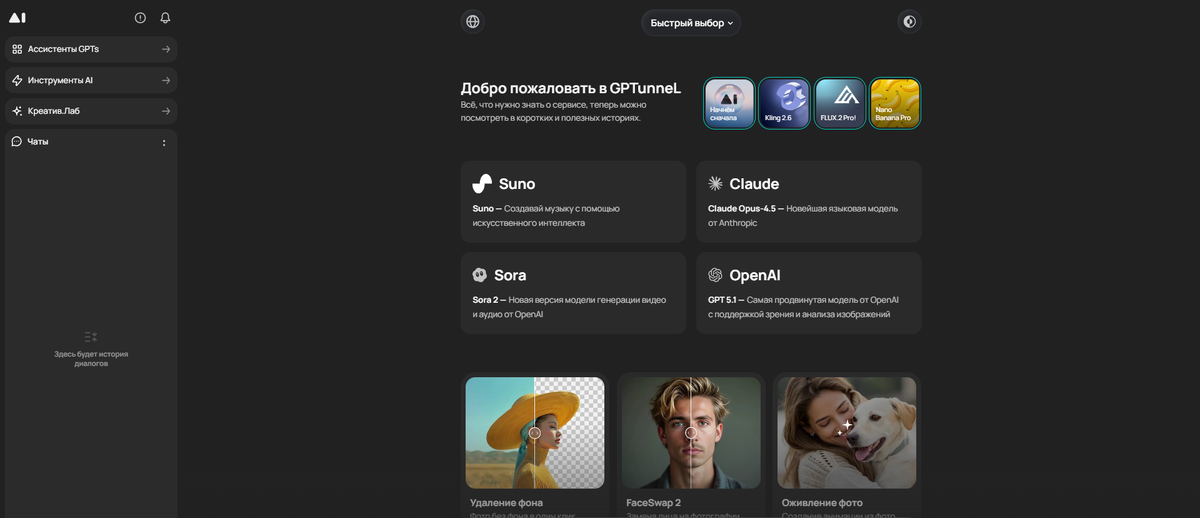Open the Kling 2.6 story thumbnail
This screenshot has height=518, width=1200.
(784, 104)
